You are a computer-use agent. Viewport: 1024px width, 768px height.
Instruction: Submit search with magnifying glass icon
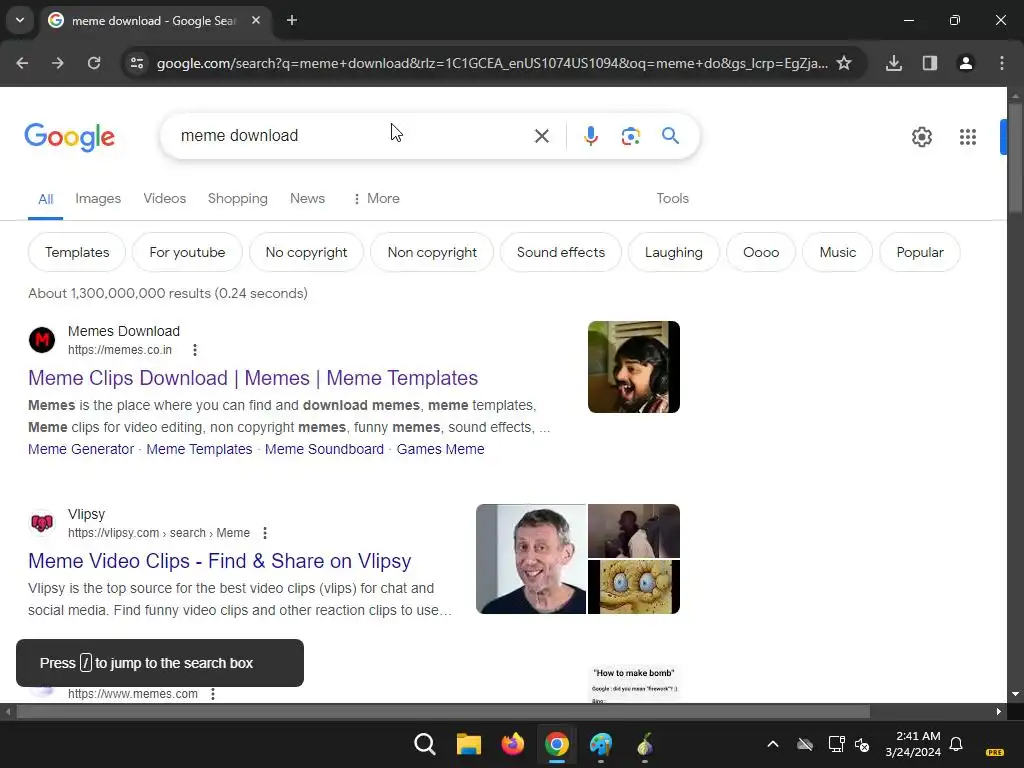[x=670, y=136]
